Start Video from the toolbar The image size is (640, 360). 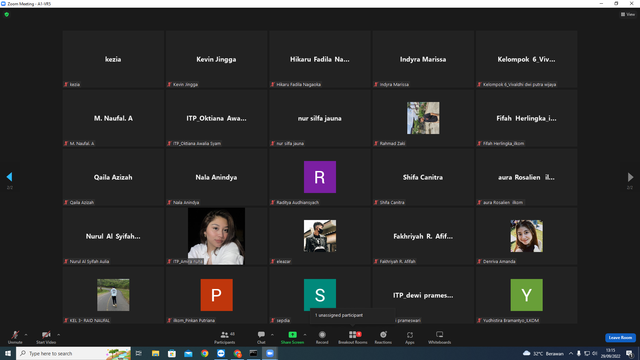tap(46, 337)
